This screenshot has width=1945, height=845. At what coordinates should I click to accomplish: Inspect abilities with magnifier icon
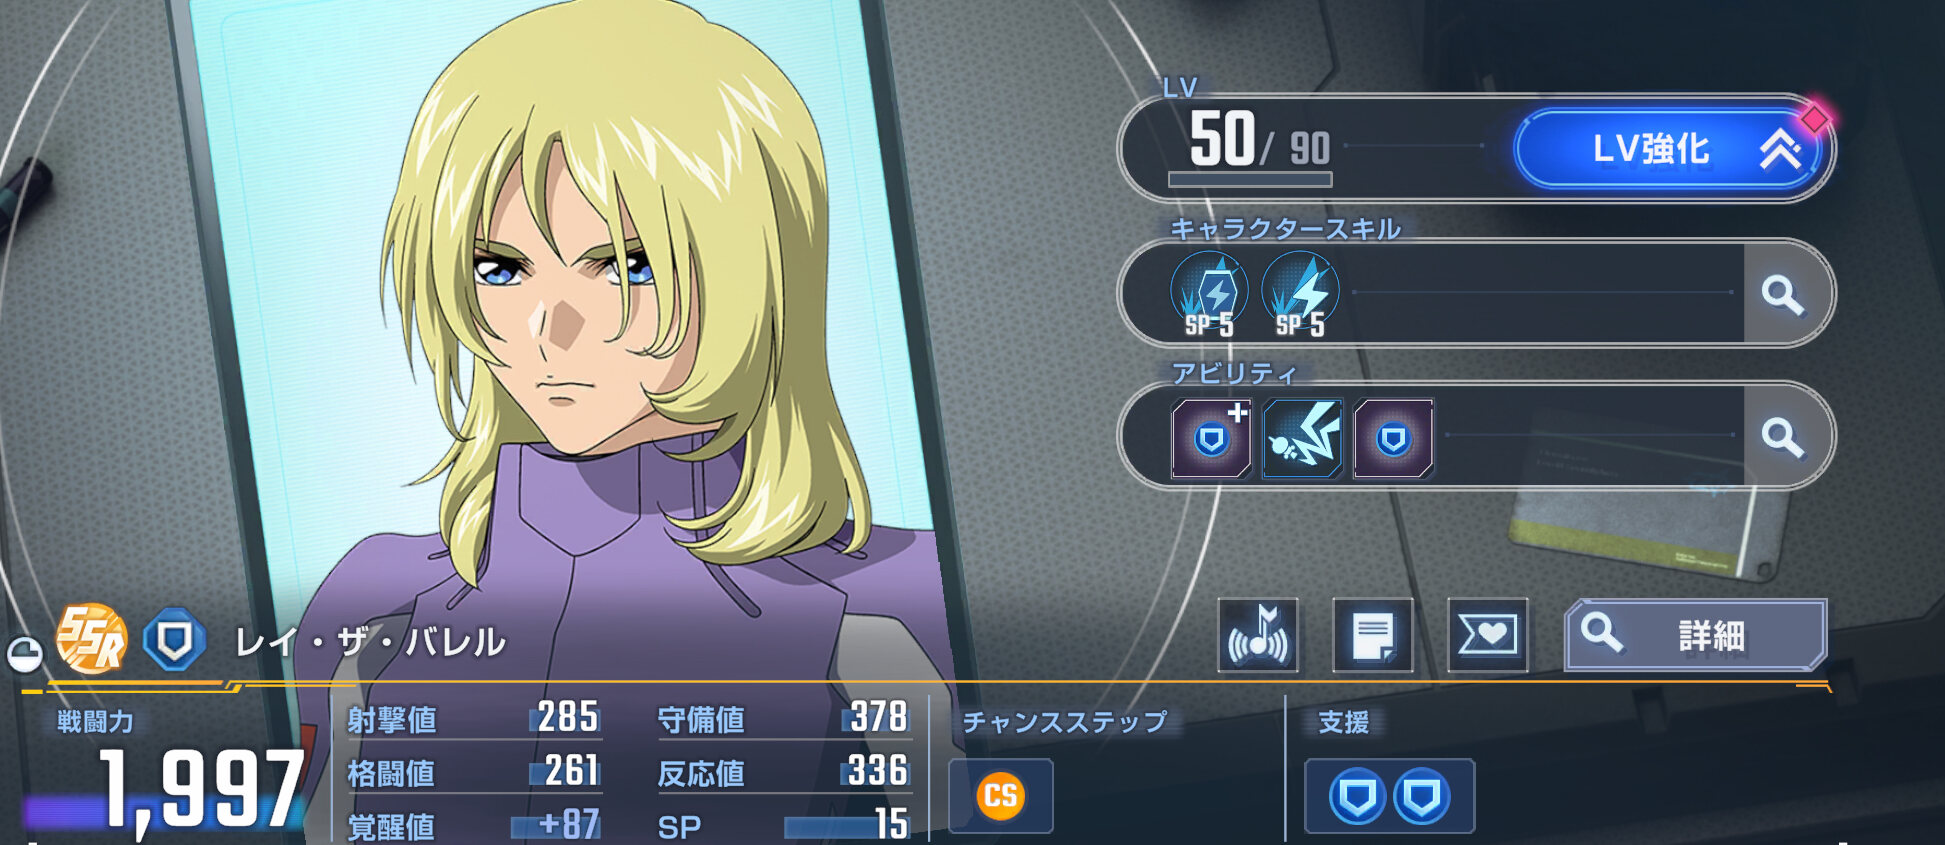1782,437
